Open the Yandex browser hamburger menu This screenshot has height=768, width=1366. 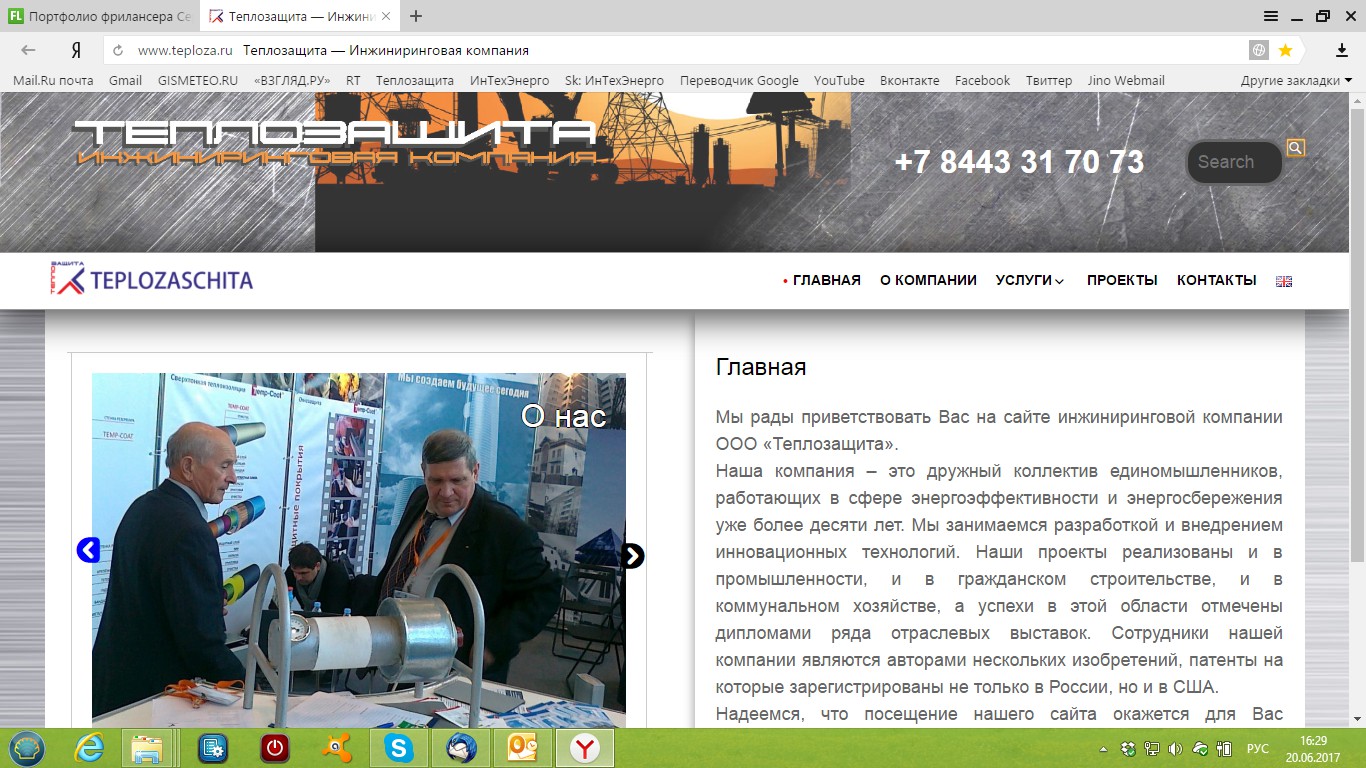[1271, 16]
